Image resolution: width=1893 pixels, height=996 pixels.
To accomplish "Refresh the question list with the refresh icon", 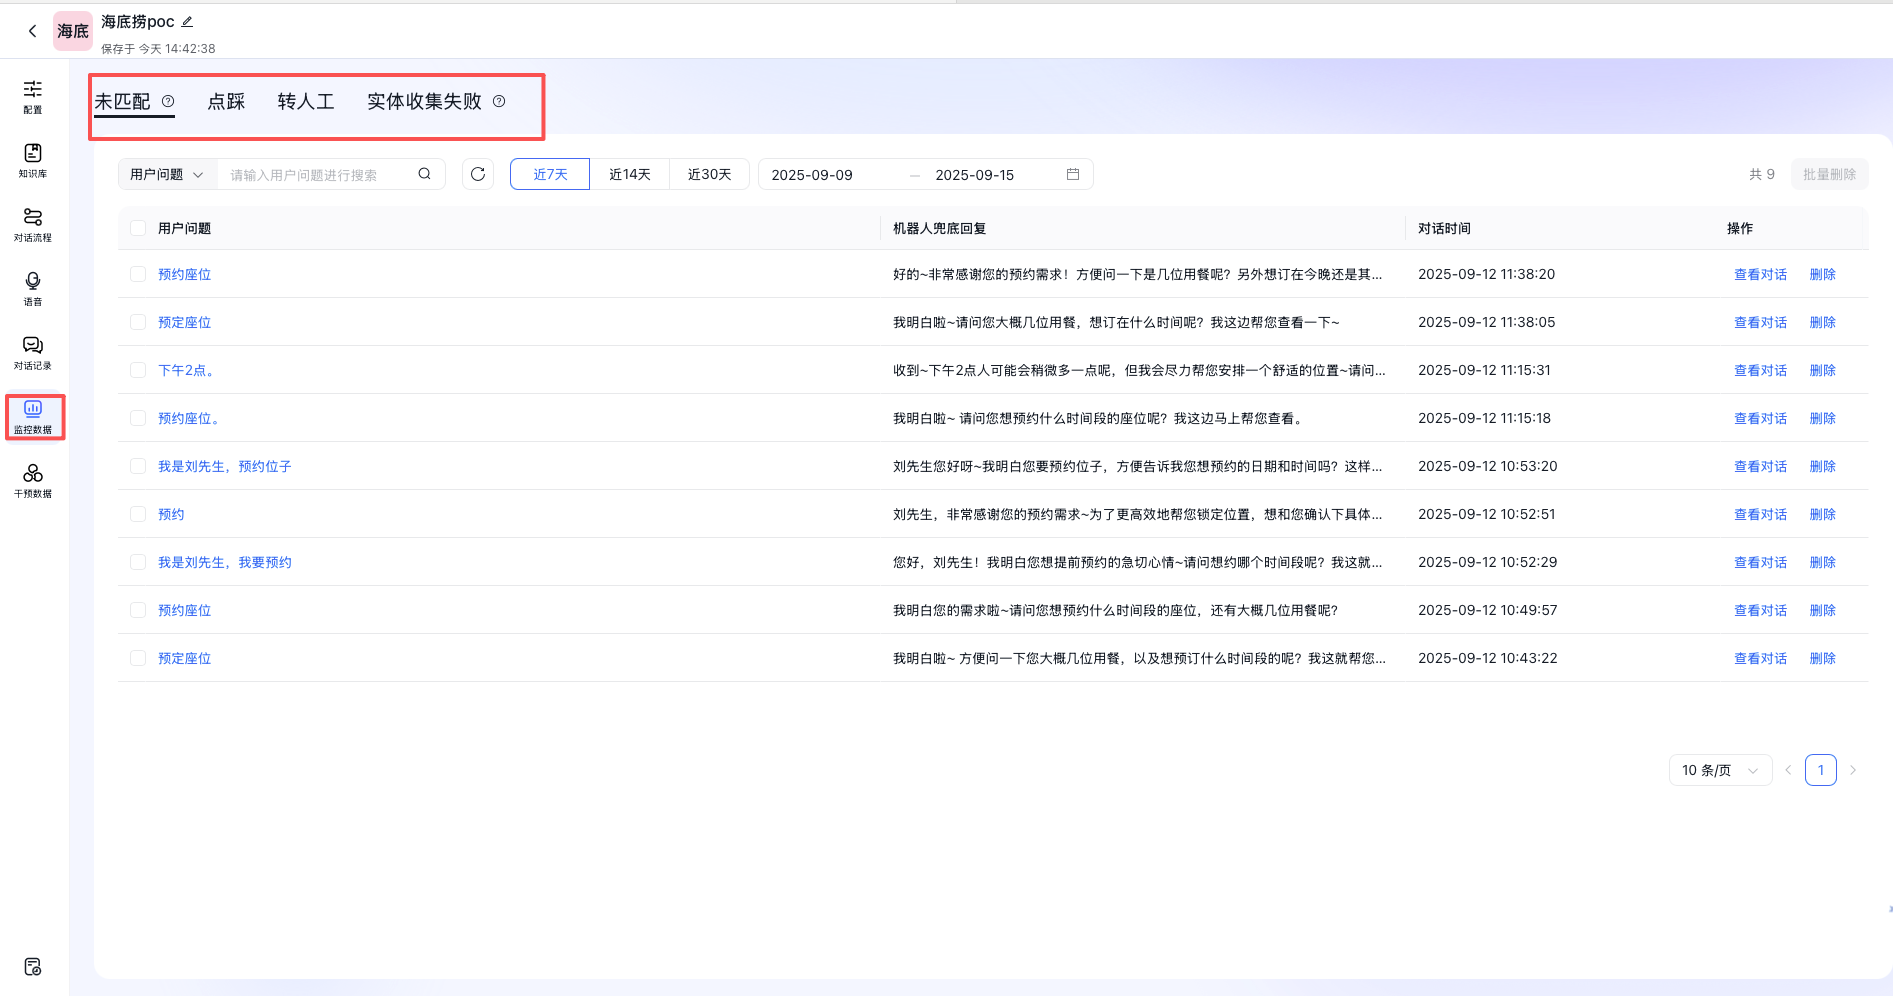I will (x=477, y=174).
